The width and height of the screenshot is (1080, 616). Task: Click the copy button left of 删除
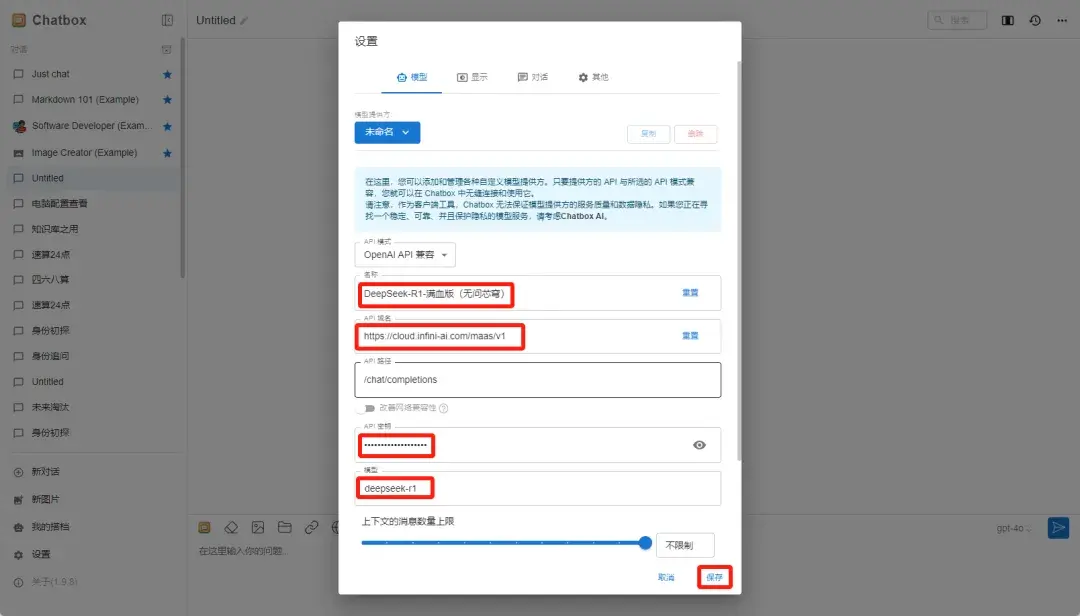click(x=648, y=134)
